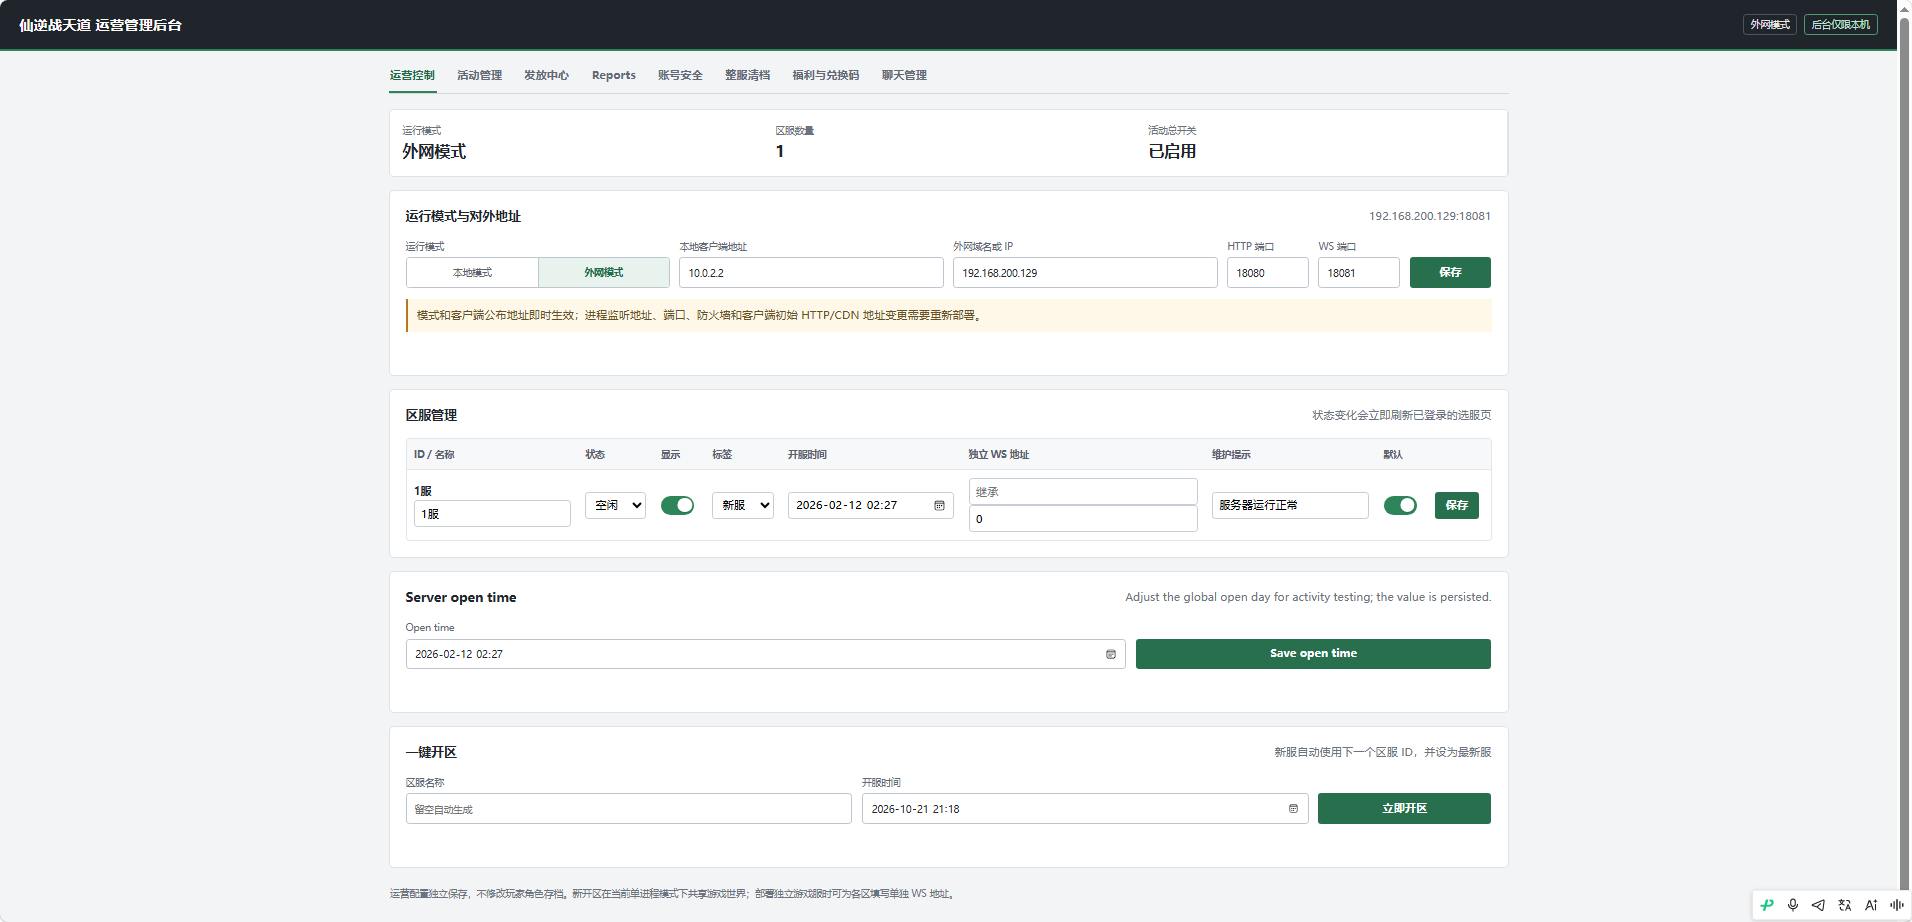
Task: Select 本地模式 run mode
Action: pyautogui.click(x=472, y=273)
